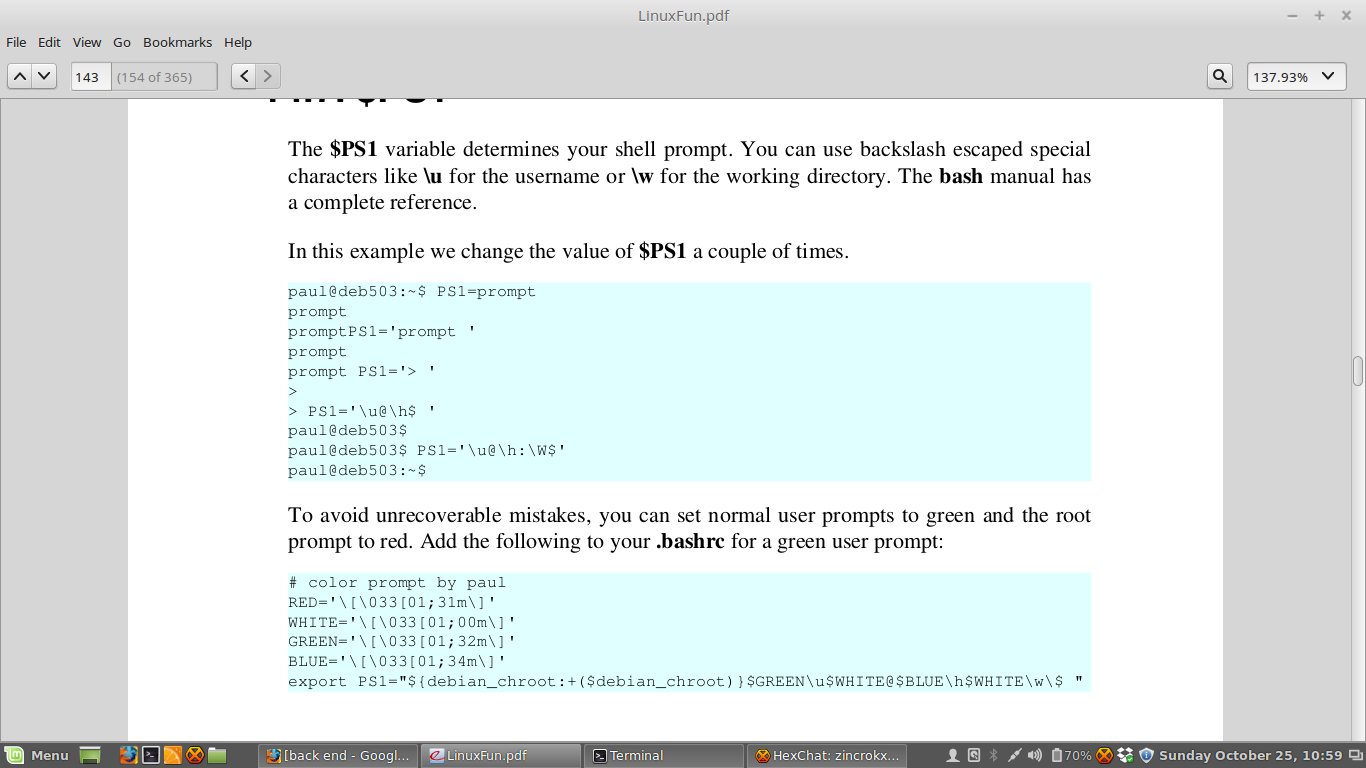Switch to the back end Google window in taskbar
The height and width of the screenshot is (768, 1366).
click(338, 755)
